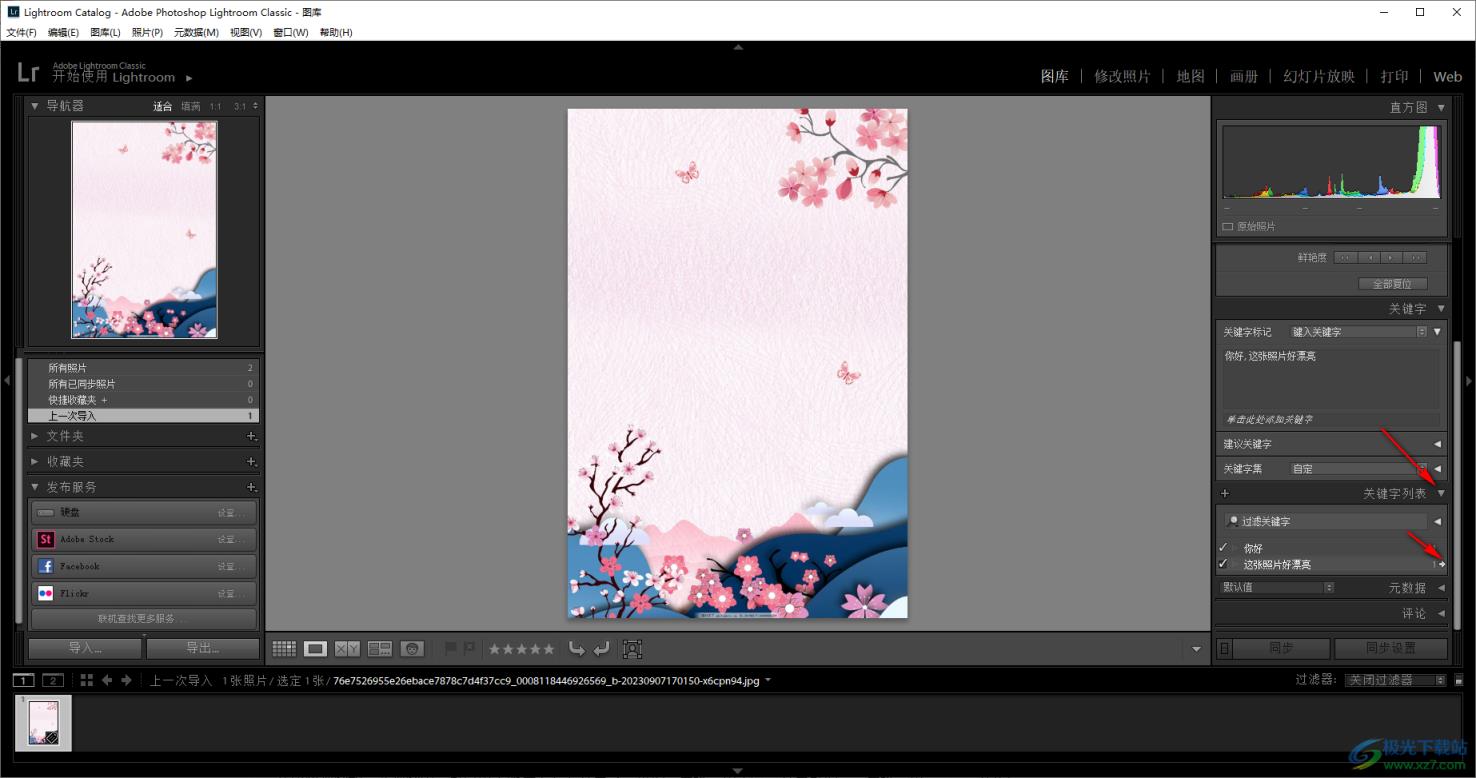The image size is (1476, 778).
Task: Toggle auto sync switch beside 同步
Action: 1224,648
